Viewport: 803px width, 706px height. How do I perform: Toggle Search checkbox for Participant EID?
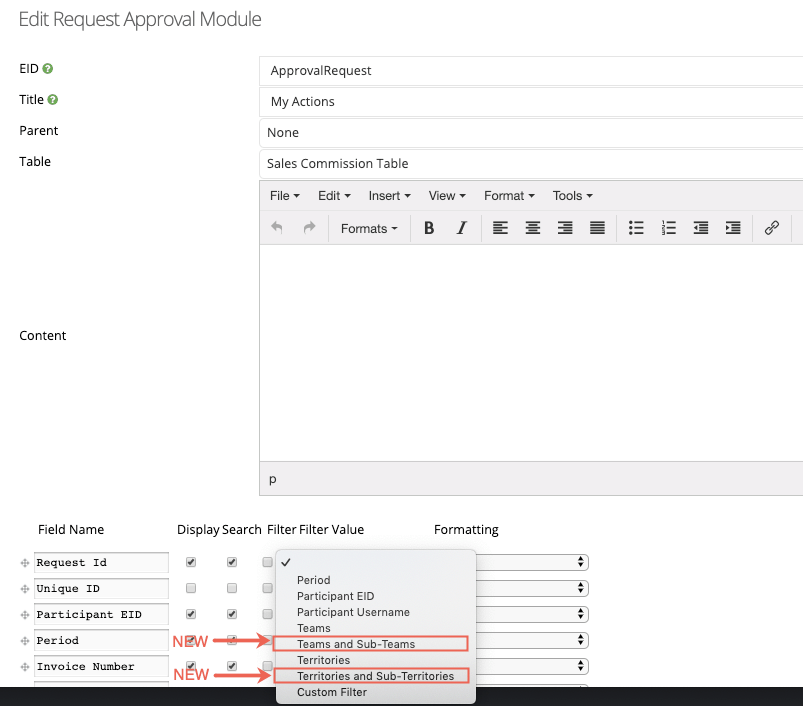232,614
